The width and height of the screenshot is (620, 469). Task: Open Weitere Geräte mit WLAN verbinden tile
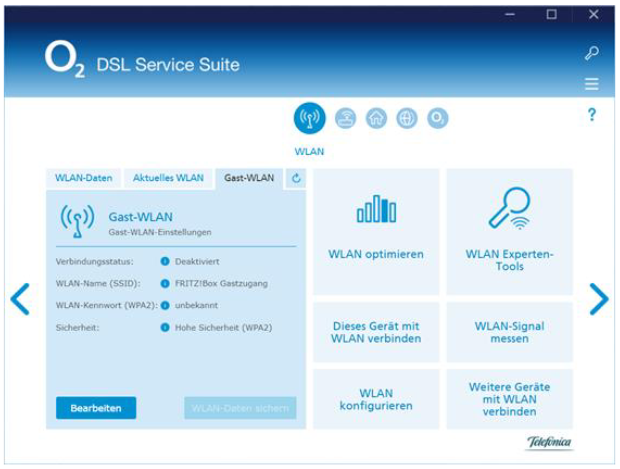[510, 399]
